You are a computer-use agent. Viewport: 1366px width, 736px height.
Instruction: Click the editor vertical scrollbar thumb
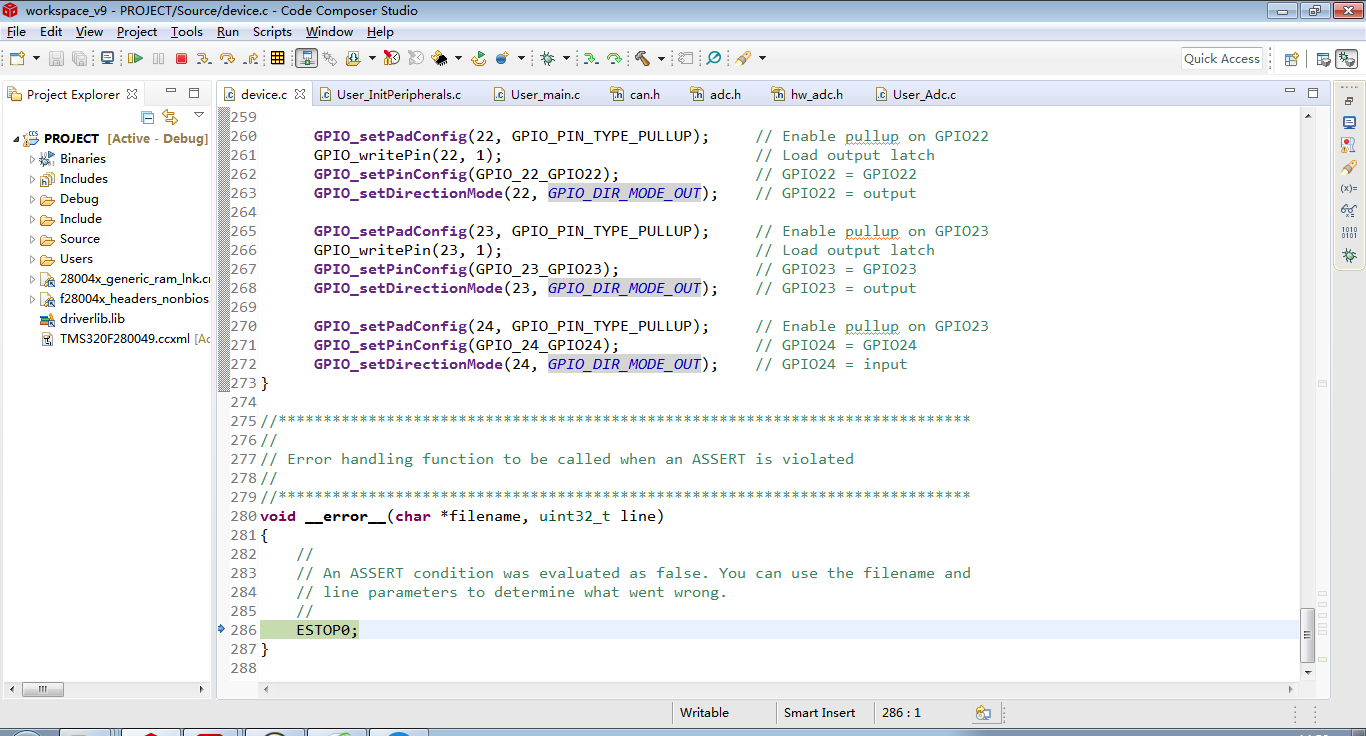point(1308,635)
